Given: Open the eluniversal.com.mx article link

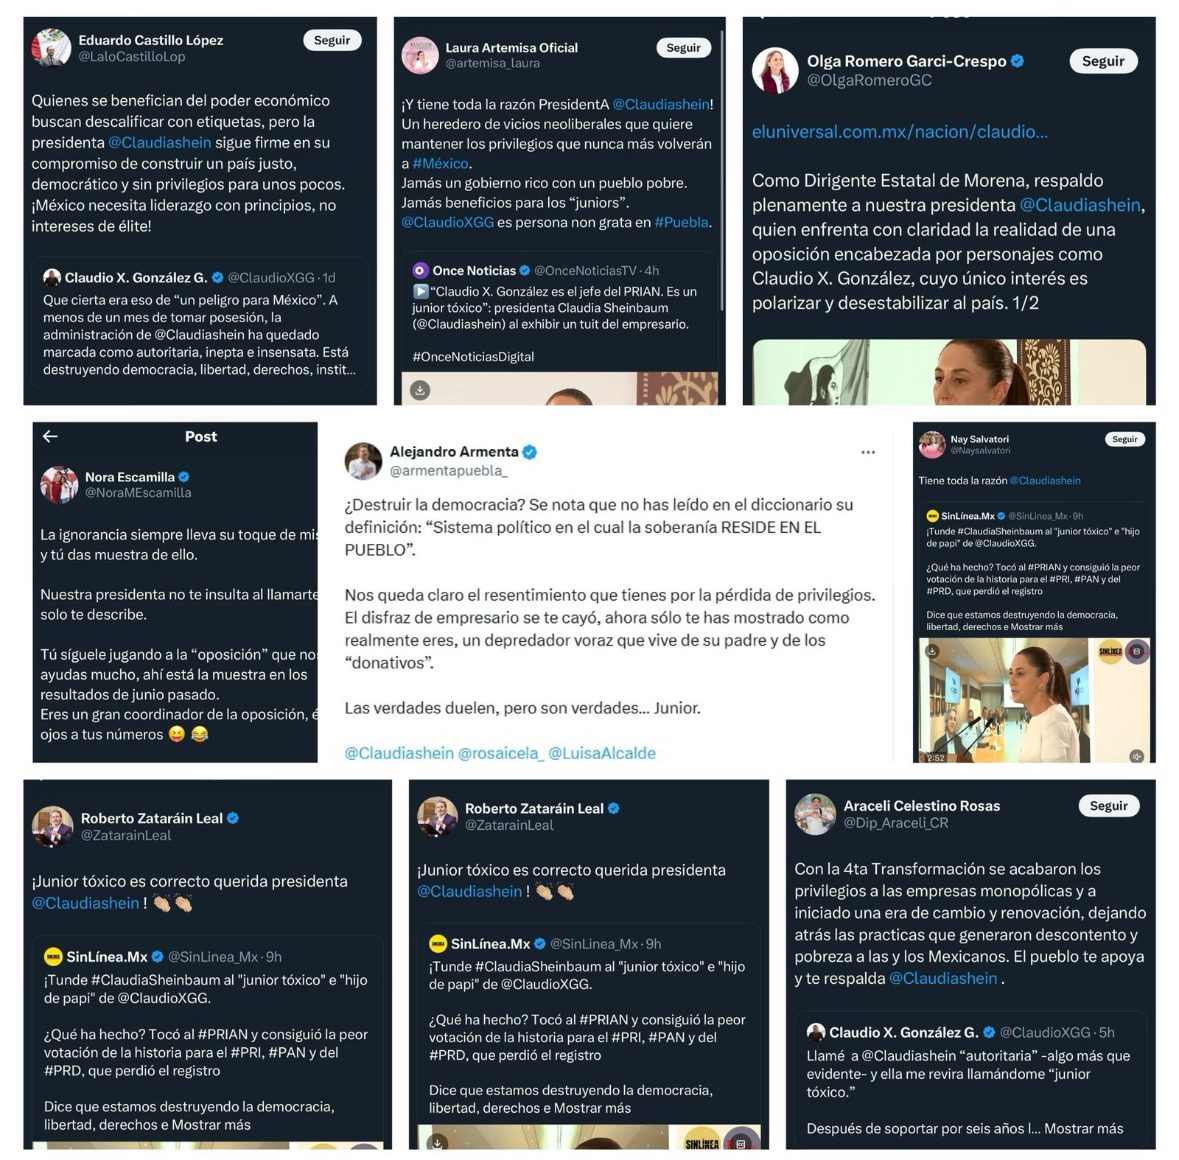Looking at the screenshot, I should (x=899, y=132).
